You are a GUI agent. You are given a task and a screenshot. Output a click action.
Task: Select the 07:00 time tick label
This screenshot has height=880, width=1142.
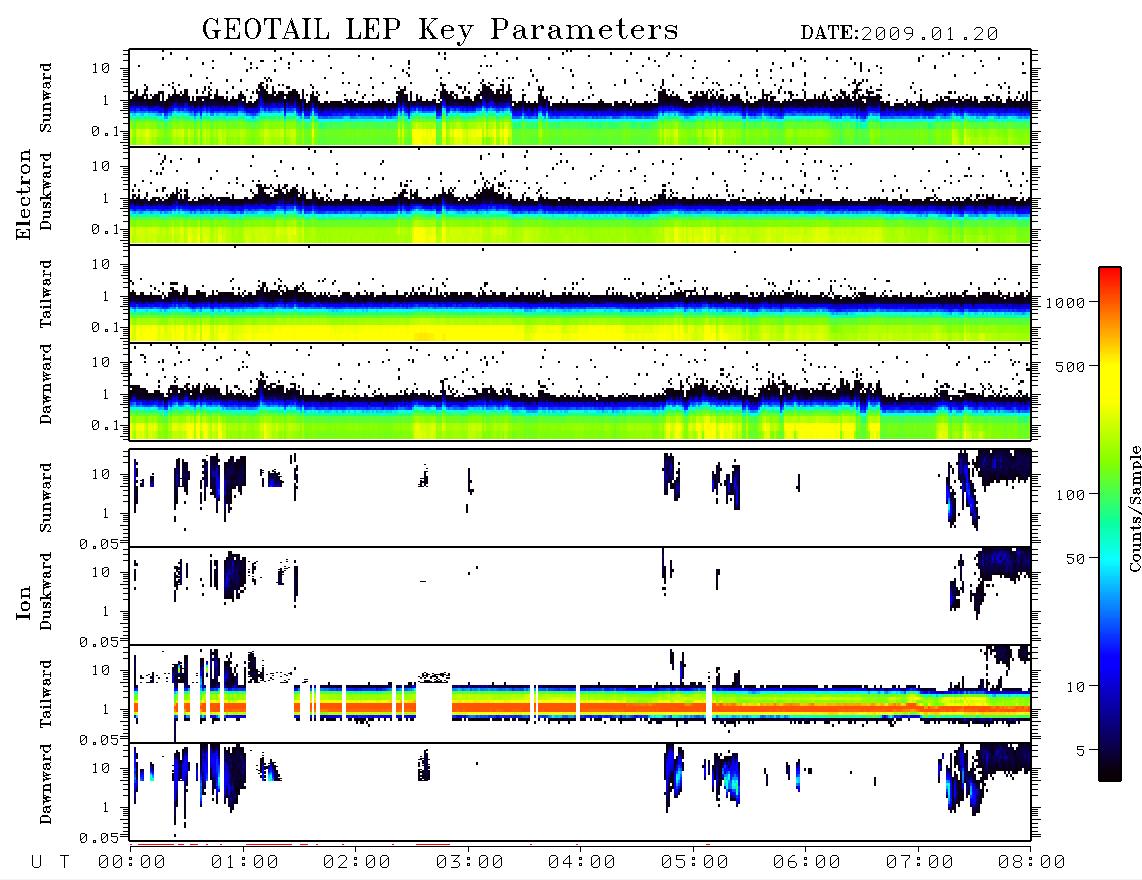919,863
